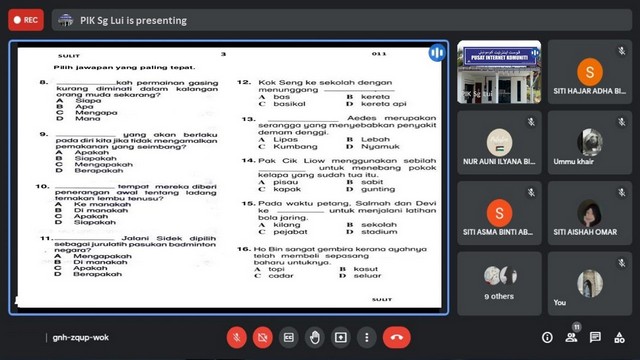
Task: Open the meeting details info icon
Action: 547,338
